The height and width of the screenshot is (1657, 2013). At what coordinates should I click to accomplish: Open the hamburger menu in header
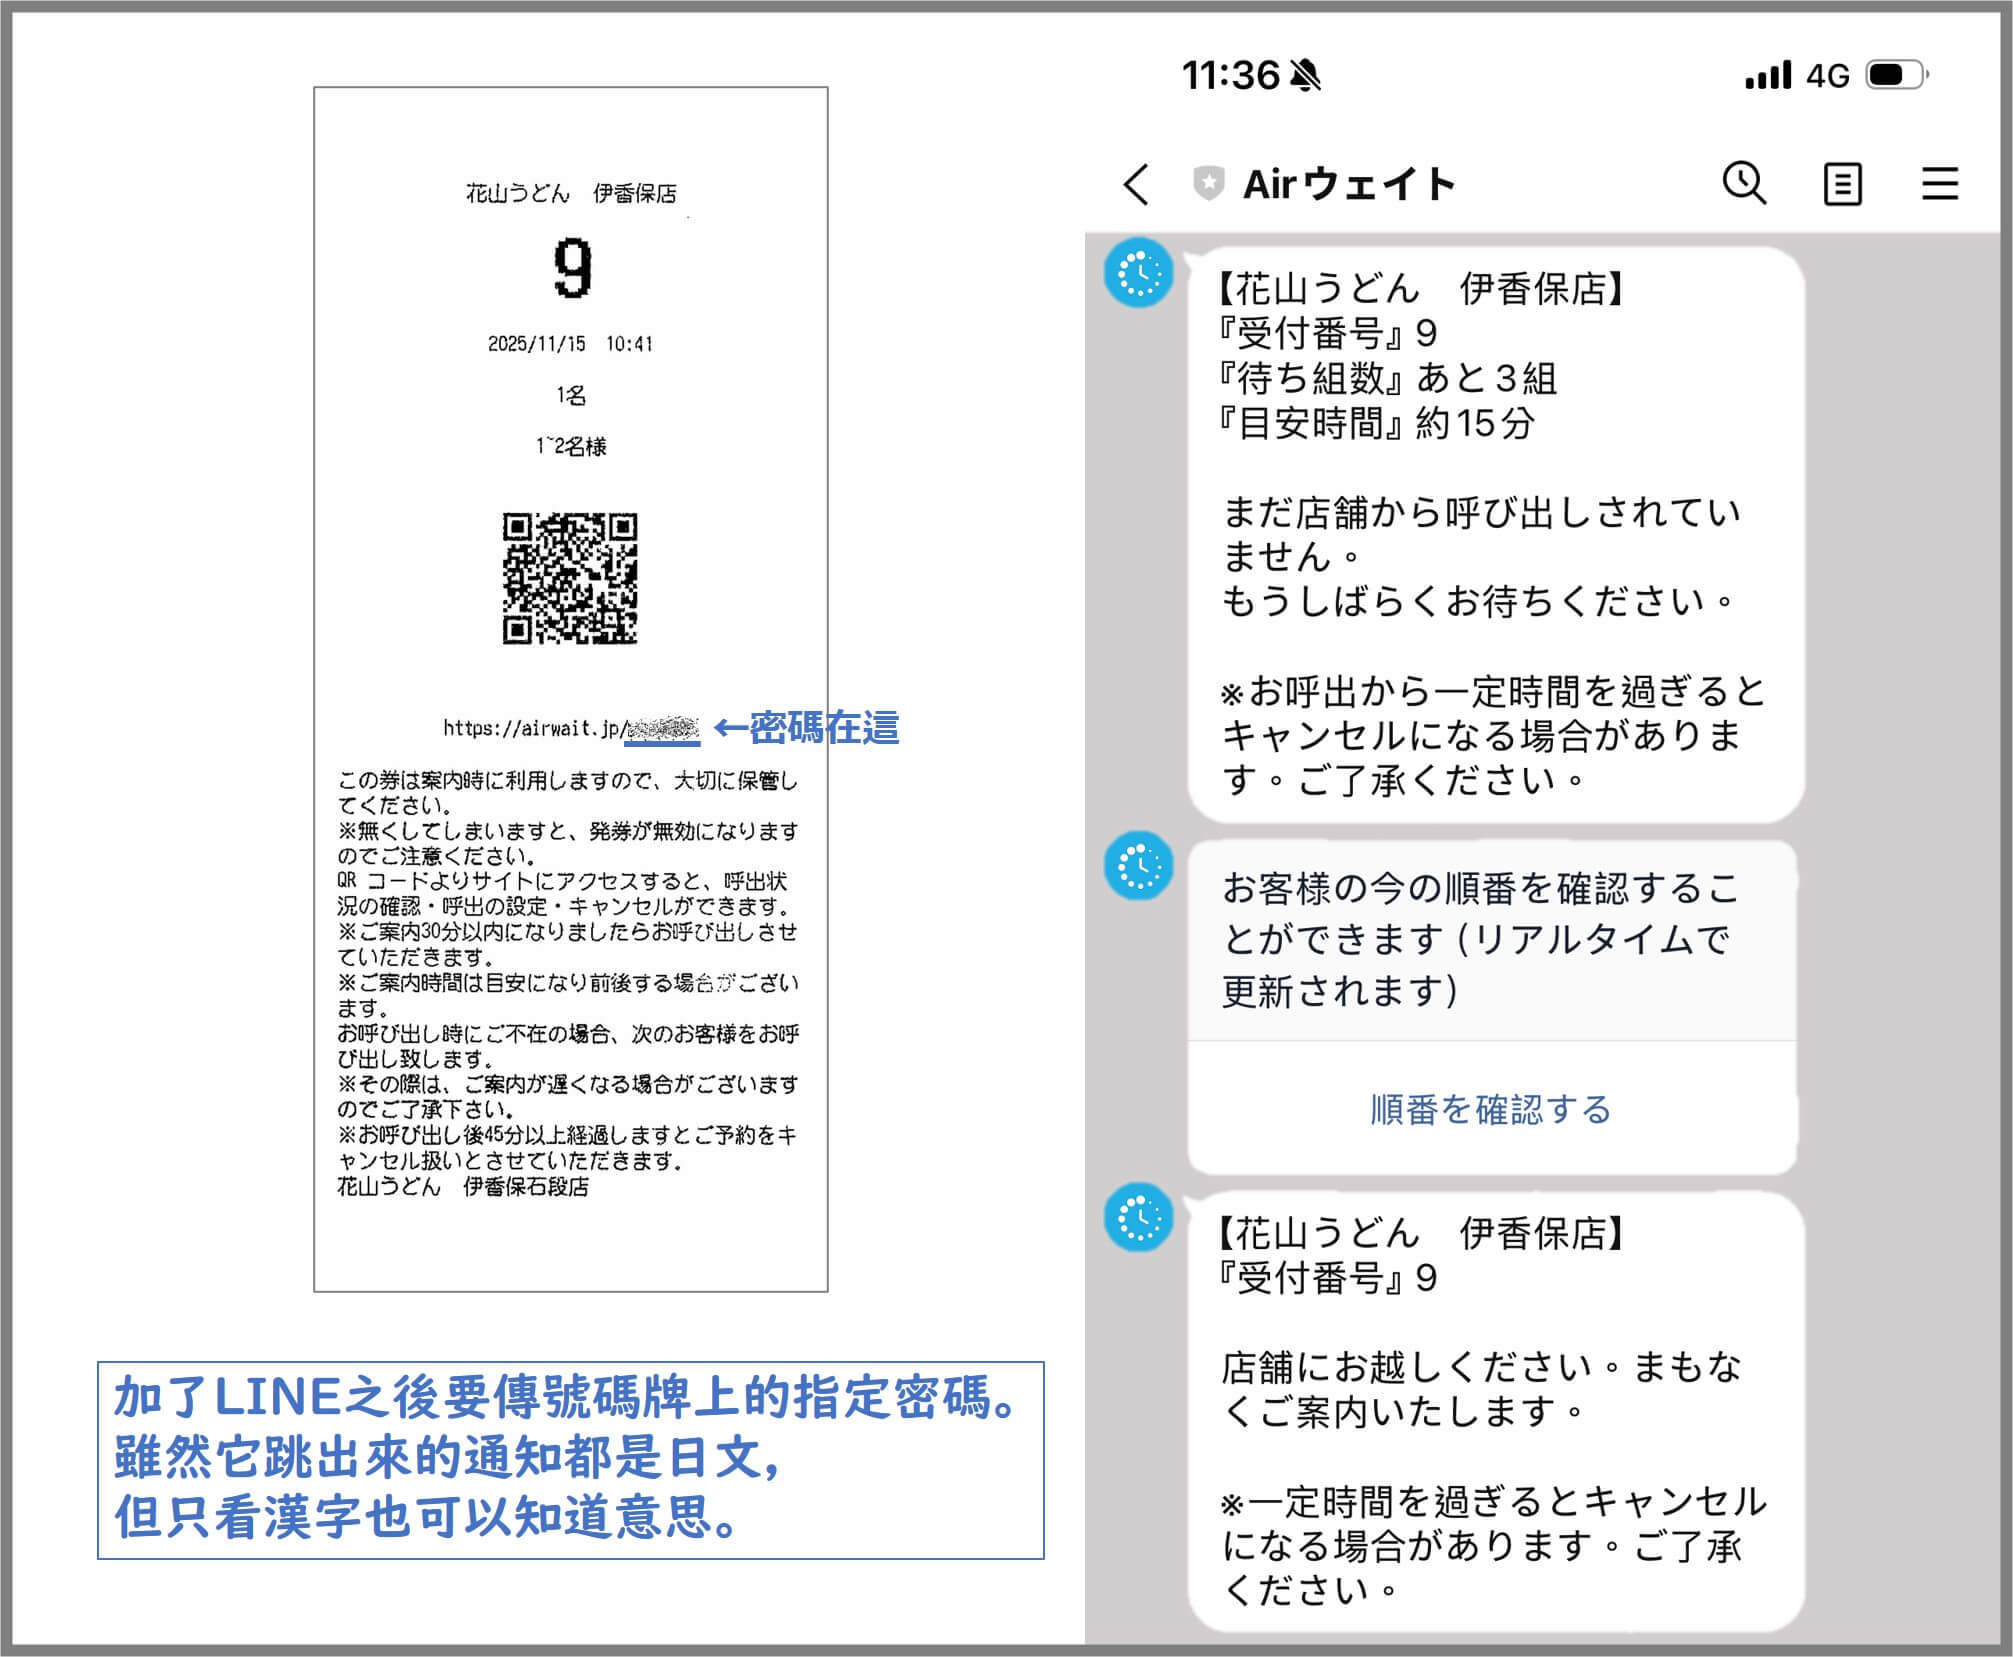(1939, 185)
